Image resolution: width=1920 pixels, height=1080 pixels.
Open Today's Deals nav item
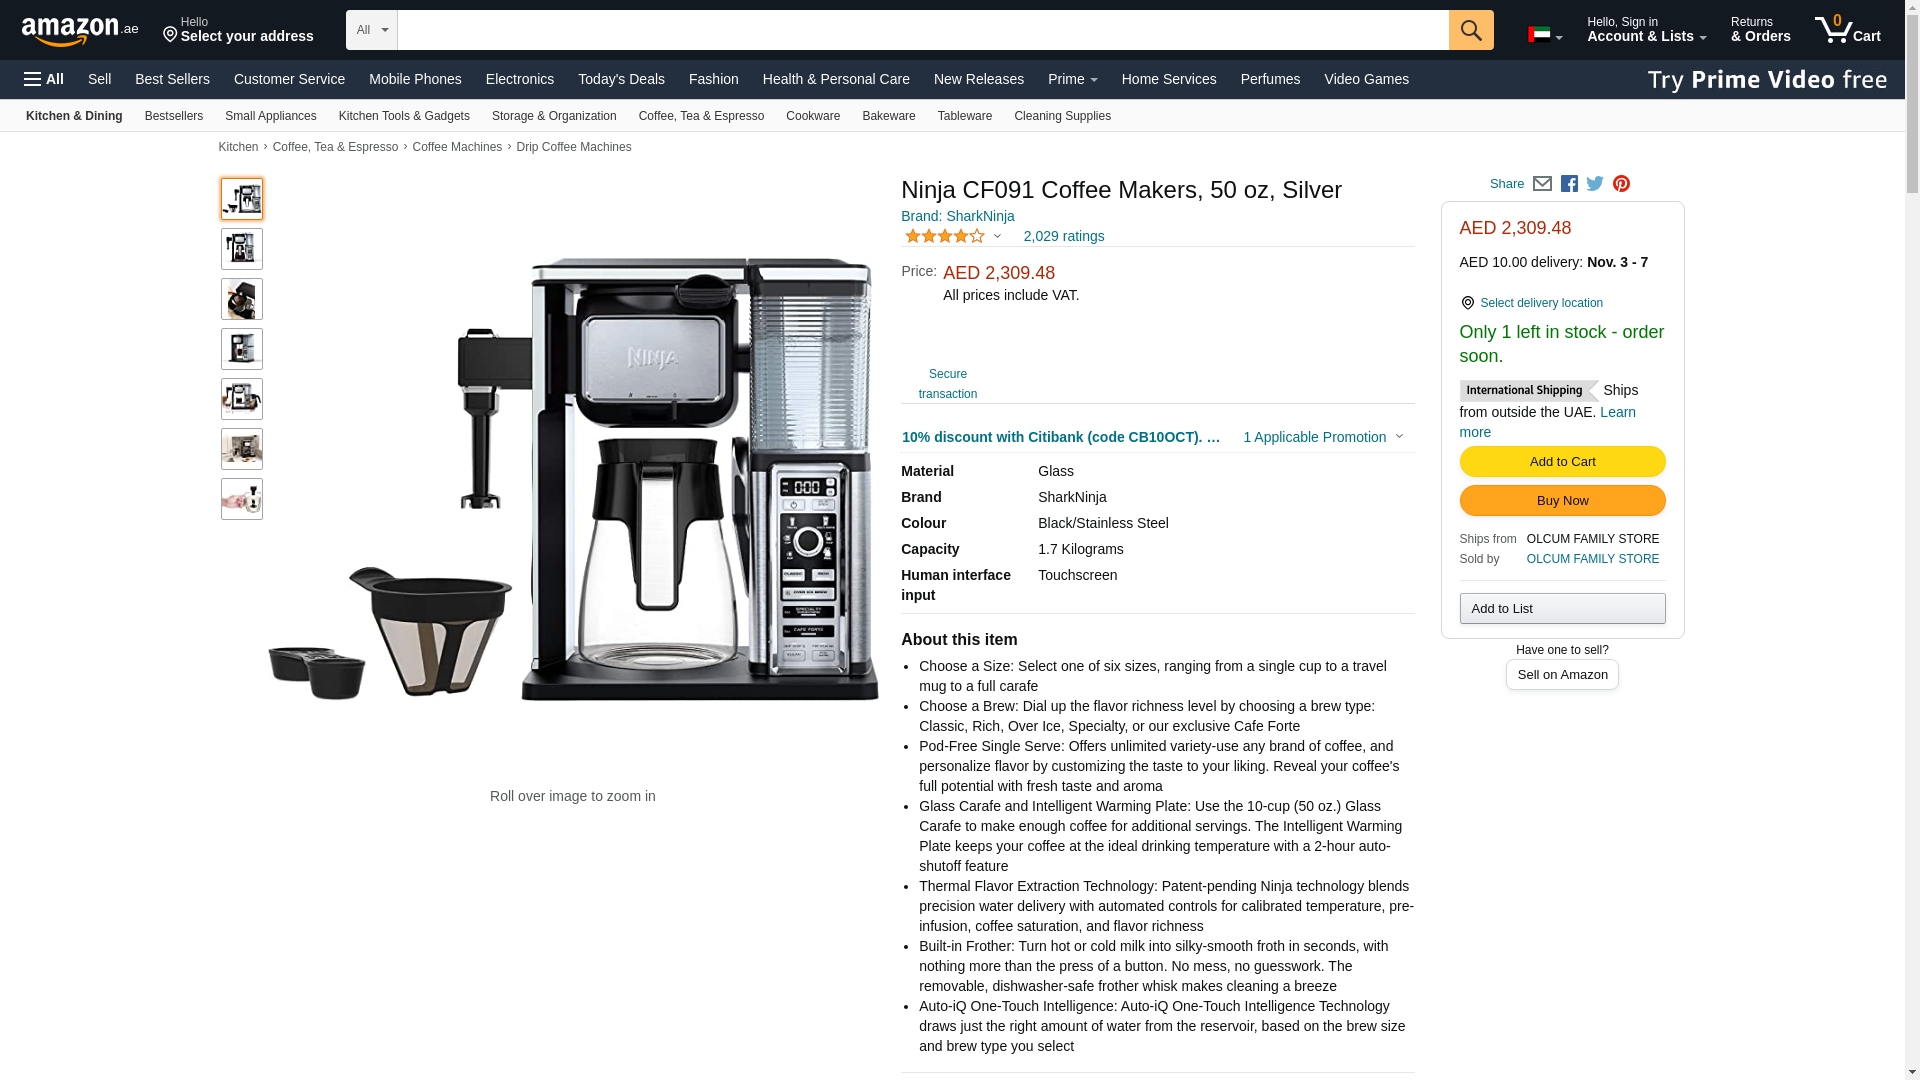pos(621,79)
